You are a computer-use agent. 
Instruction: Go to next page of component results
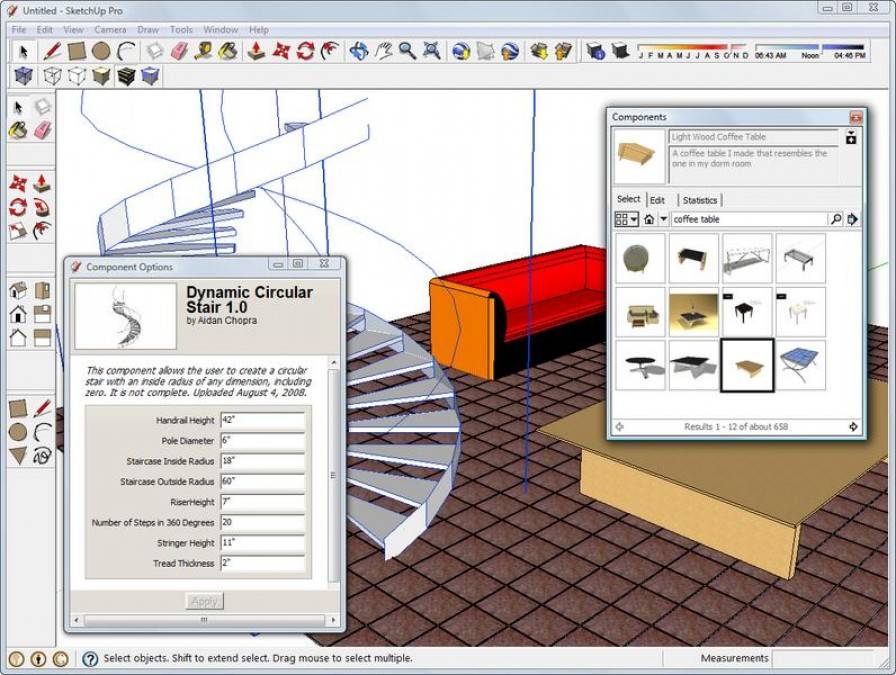(x=853, y=427)
